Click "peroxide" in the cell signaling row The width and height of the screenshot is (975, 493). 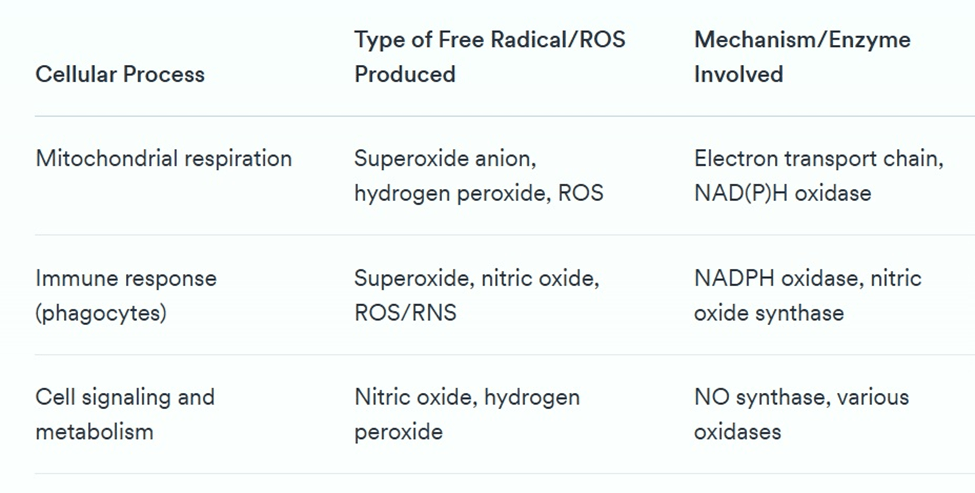pyautogui.click(x=398, y=432)
